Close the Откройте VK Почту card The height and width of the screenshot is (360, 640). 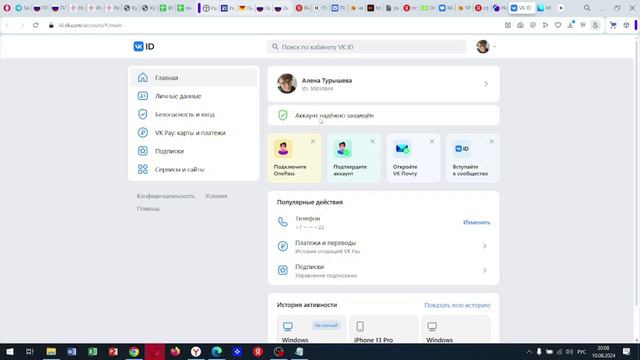(x=432, y=141)
